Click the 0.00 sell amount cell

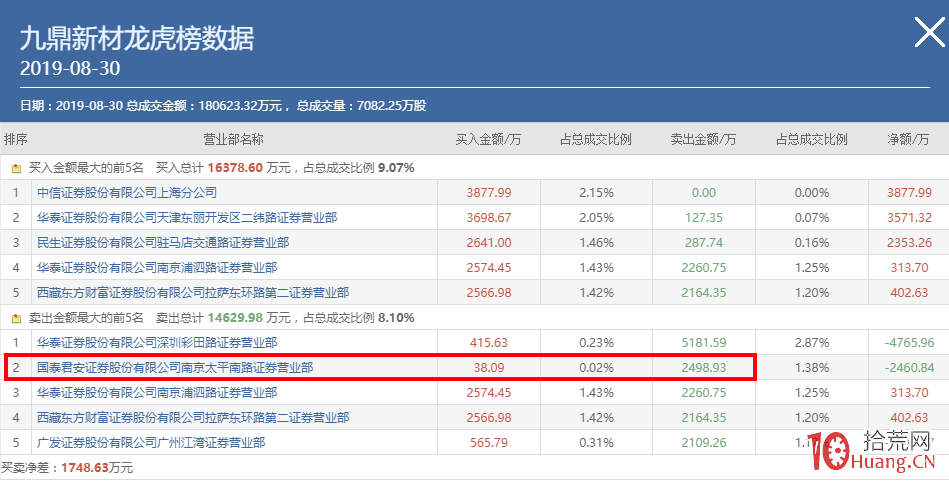click(704, 193)
